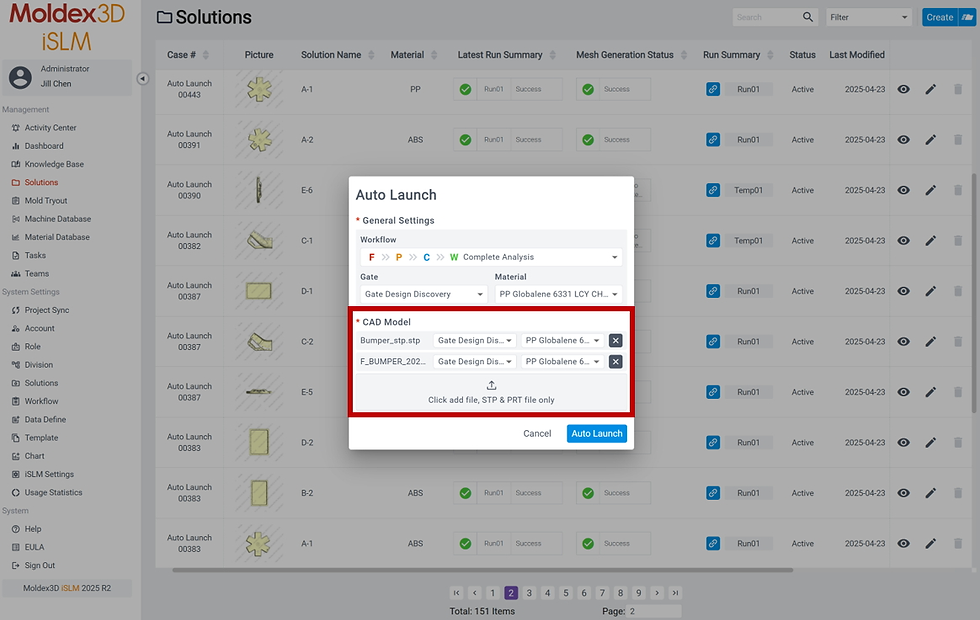This screenshot has width=980, height=620.
Task: Click the Auto Launch button
Action: click(x=597, y=434)
